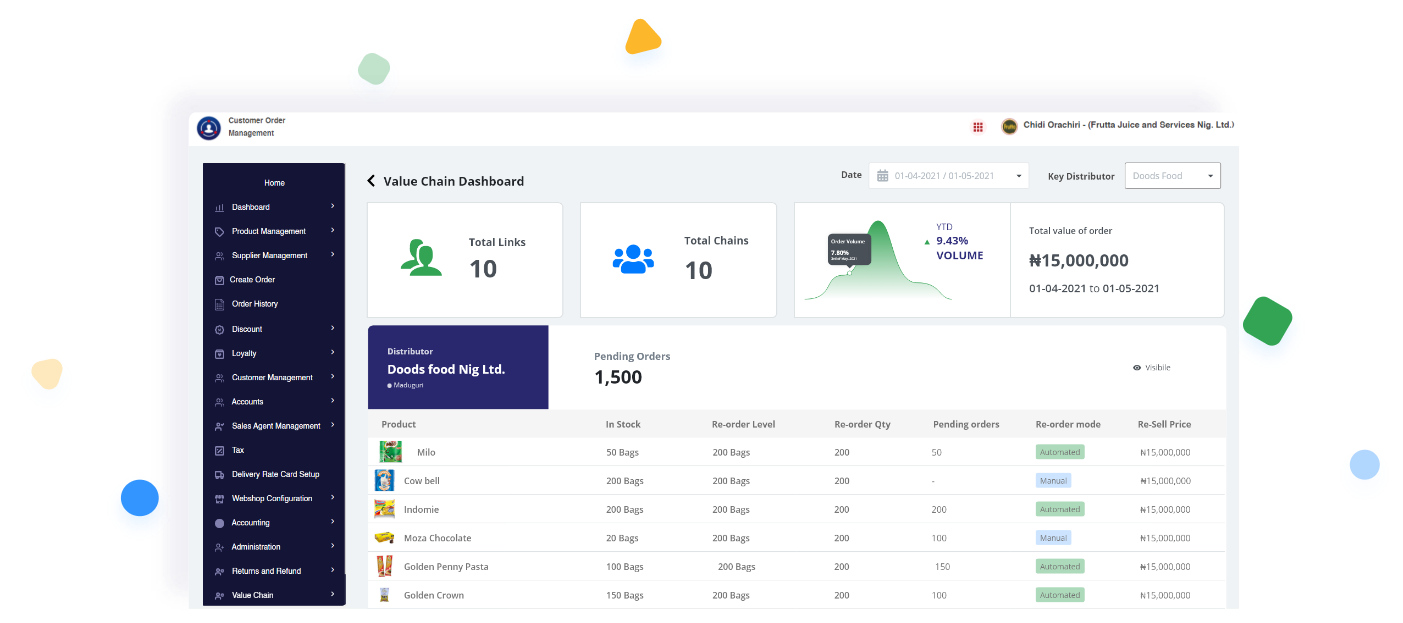Click the Order Volume chart tooltip

point(849,249)
